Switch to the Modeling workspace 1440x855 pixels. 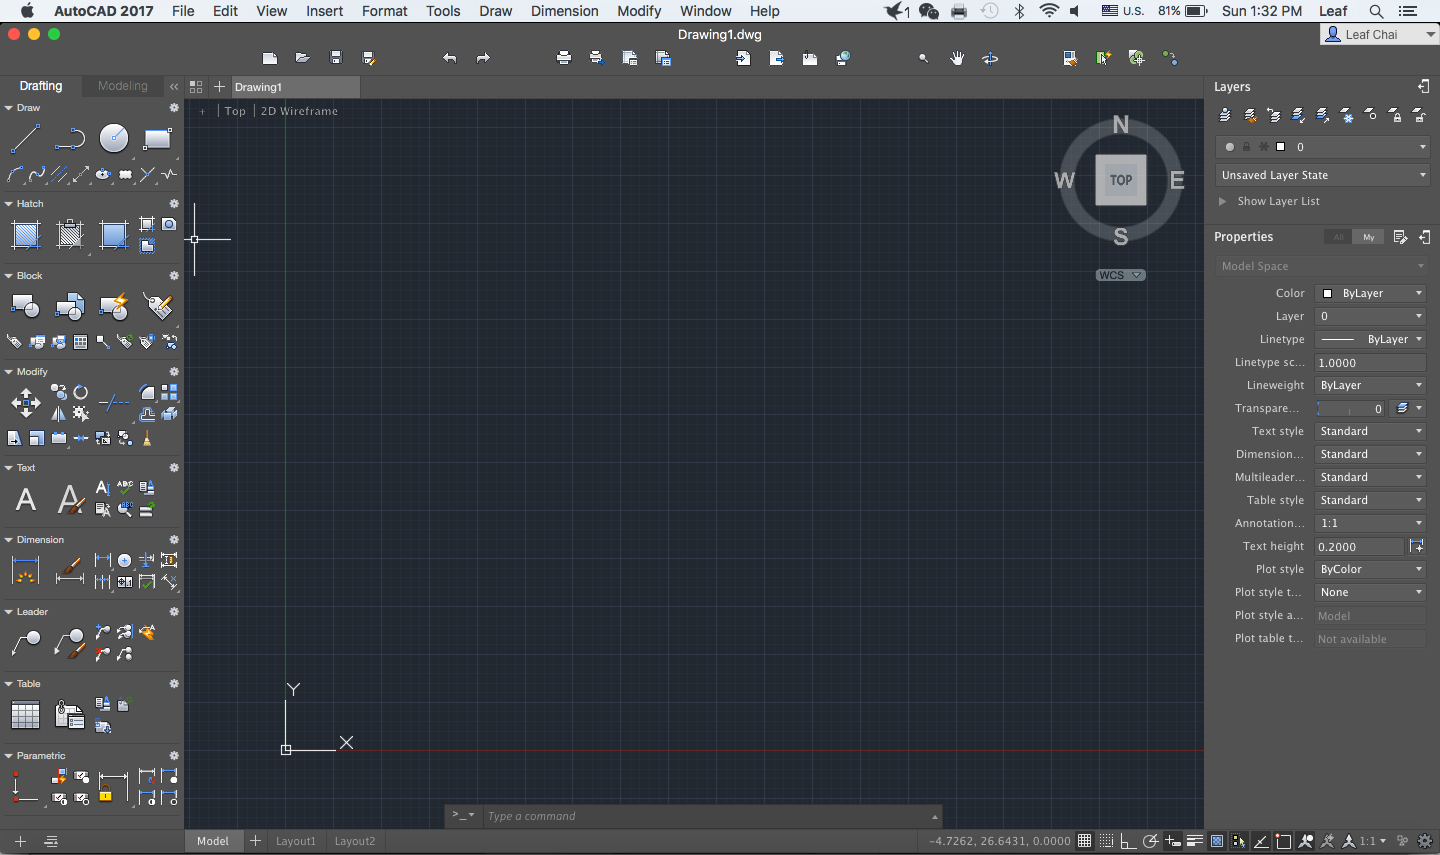pos(122,86)
